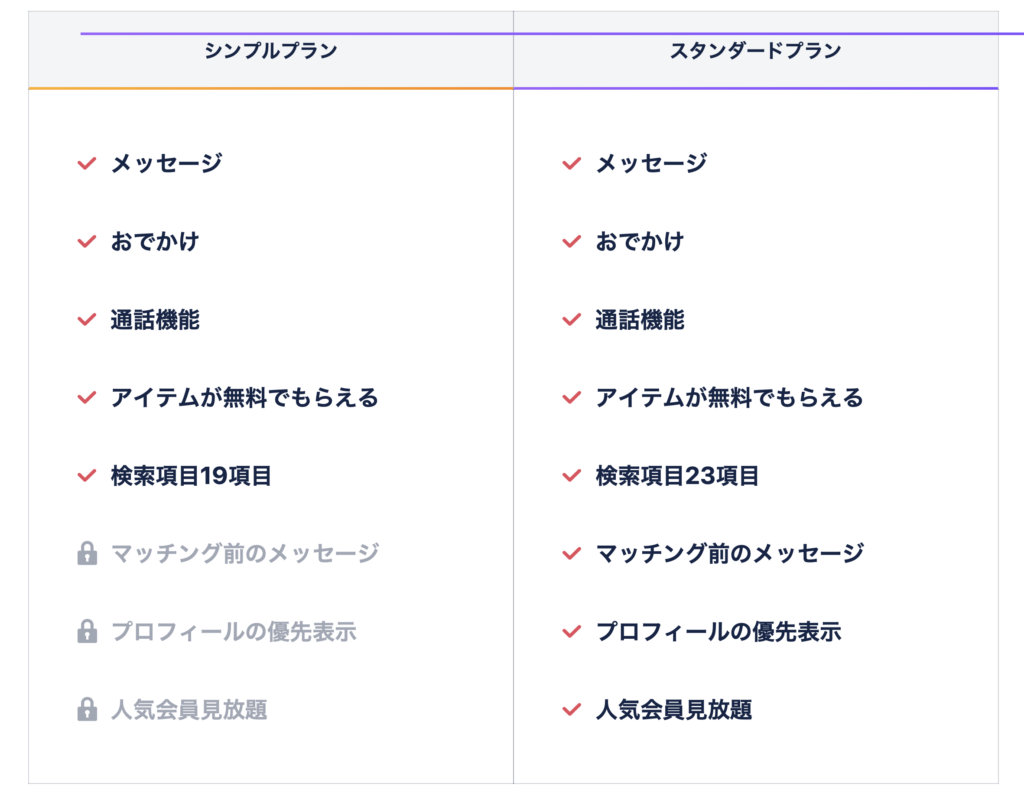This screenshot has width=1024, height=803.
Task: Click 検索項目23項目 feature text
Action: (677, 476)
